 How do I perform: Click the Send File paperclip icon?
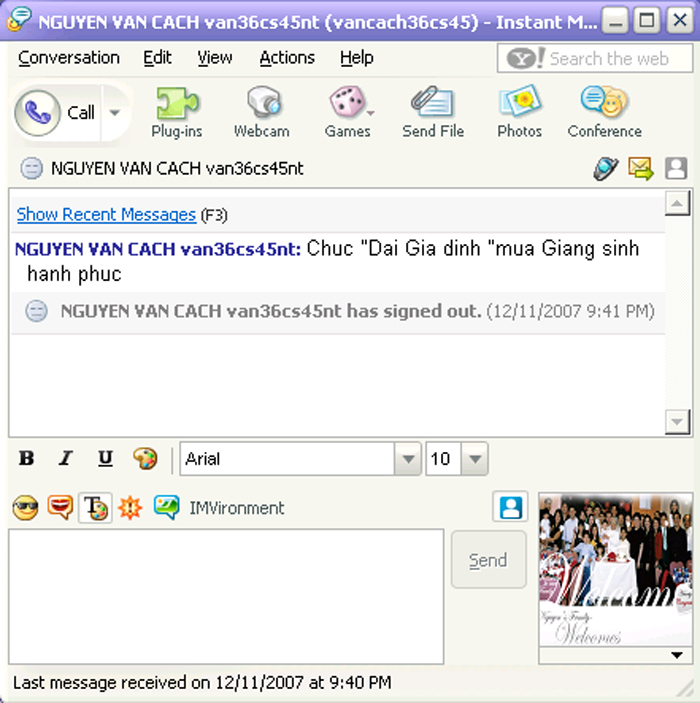click(x=433, y=113)
